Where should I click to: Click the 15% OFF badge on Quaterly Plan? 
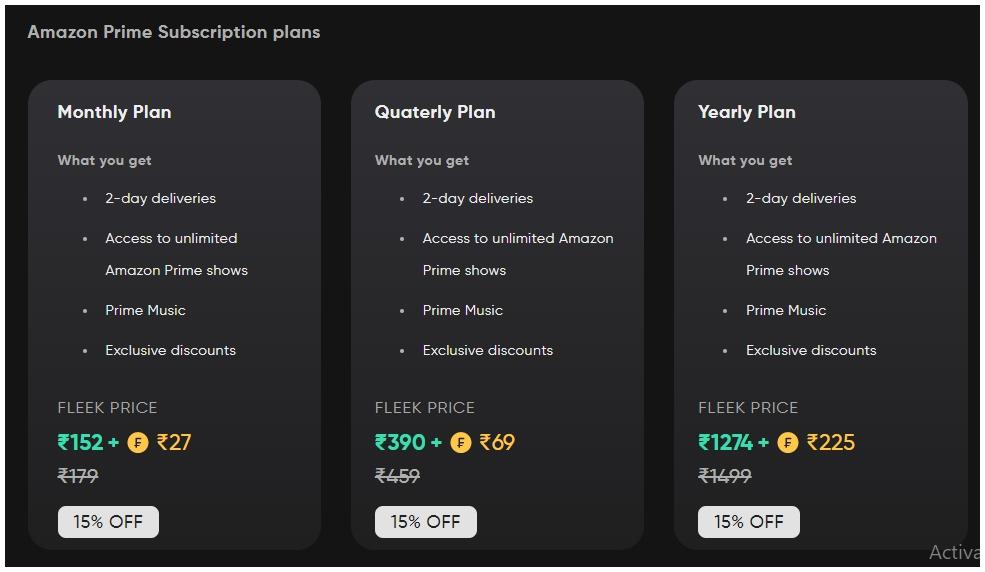(x=425, y=522)
